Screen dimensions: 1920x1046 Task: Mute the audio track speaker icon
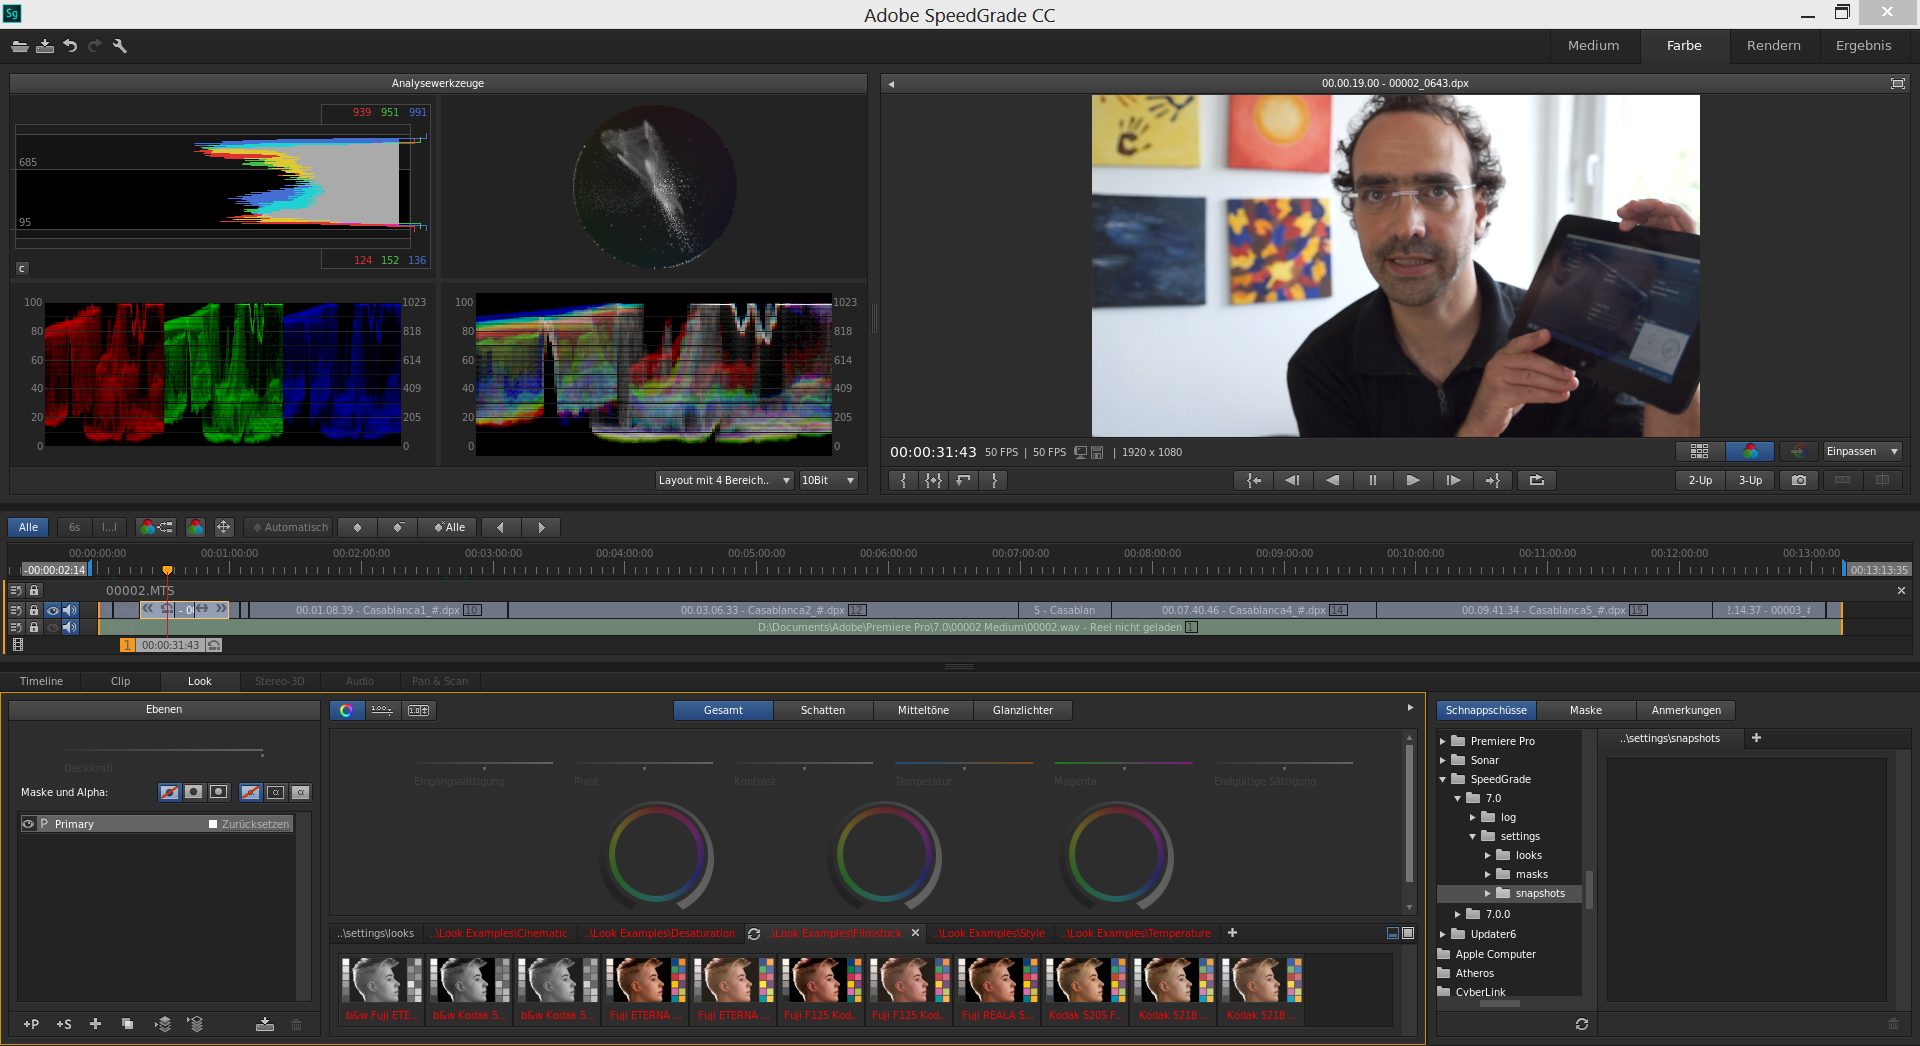[70, 628]
